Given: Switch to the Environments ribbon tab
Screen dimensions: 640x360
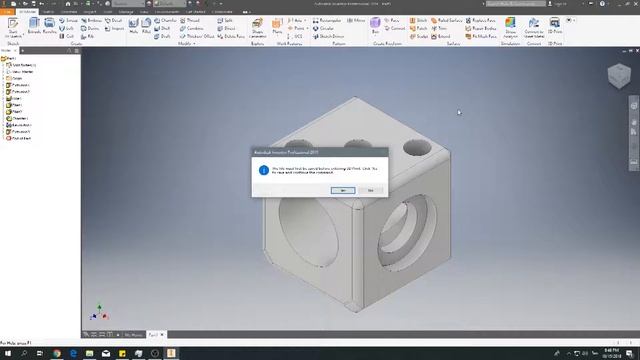Looking at the screenshot, I should click(x=167, y=12).
